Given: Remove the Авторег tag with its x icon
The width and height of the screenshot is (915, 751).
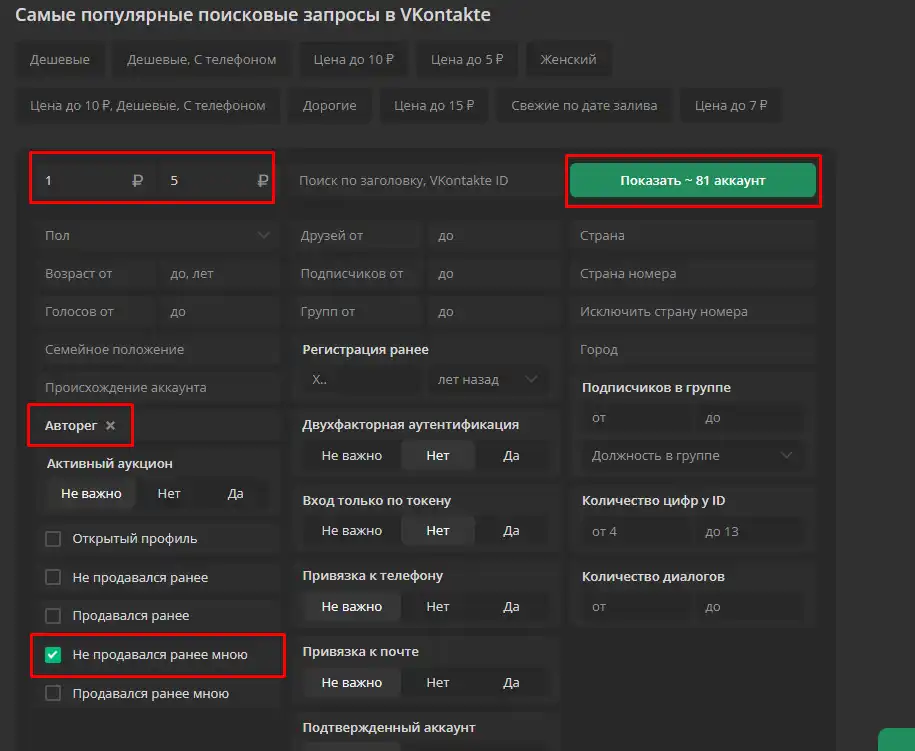Looking at the screenshot, I should [111, 426].
